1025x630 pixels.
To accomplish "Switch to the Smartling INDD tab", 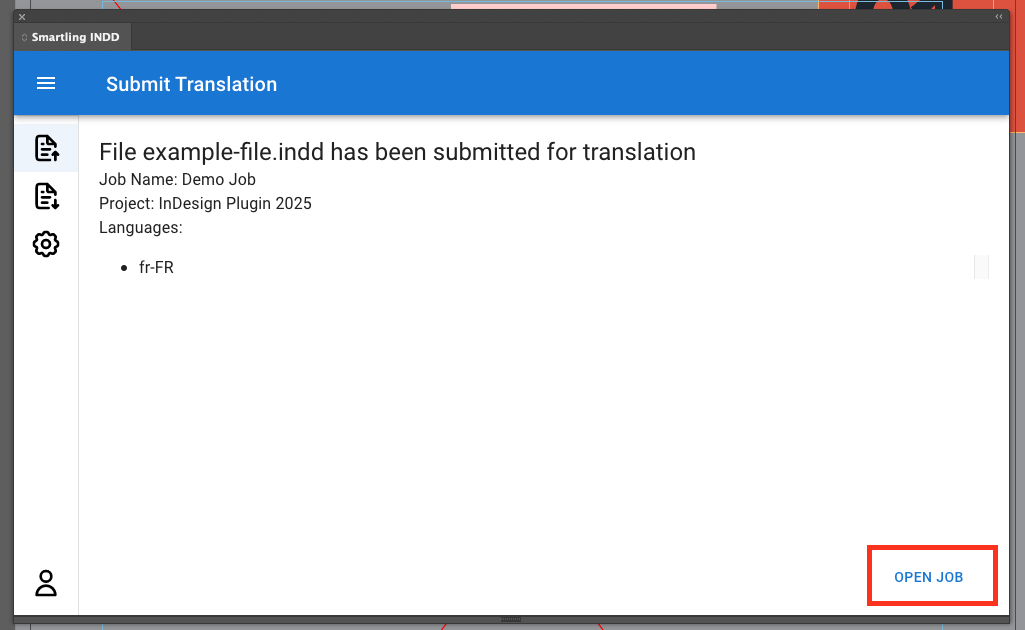I will tap(75, 38).
